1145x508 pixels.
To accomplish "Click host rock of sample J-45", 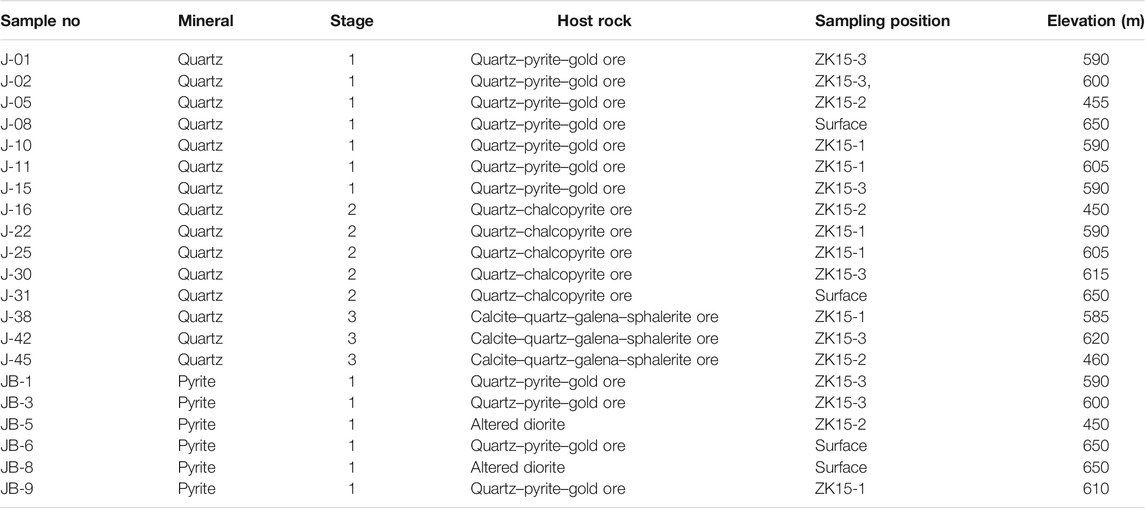I will (x=594, y=361).
